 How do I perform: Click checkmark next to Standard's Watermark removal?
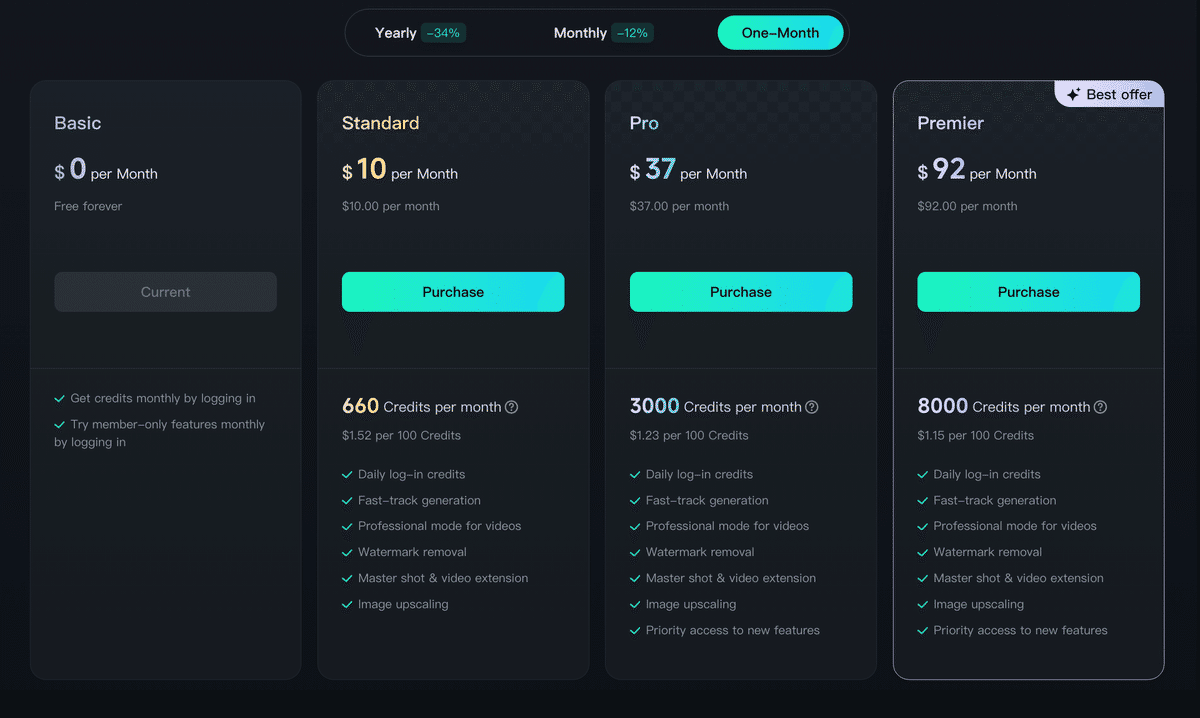point(347,552)
